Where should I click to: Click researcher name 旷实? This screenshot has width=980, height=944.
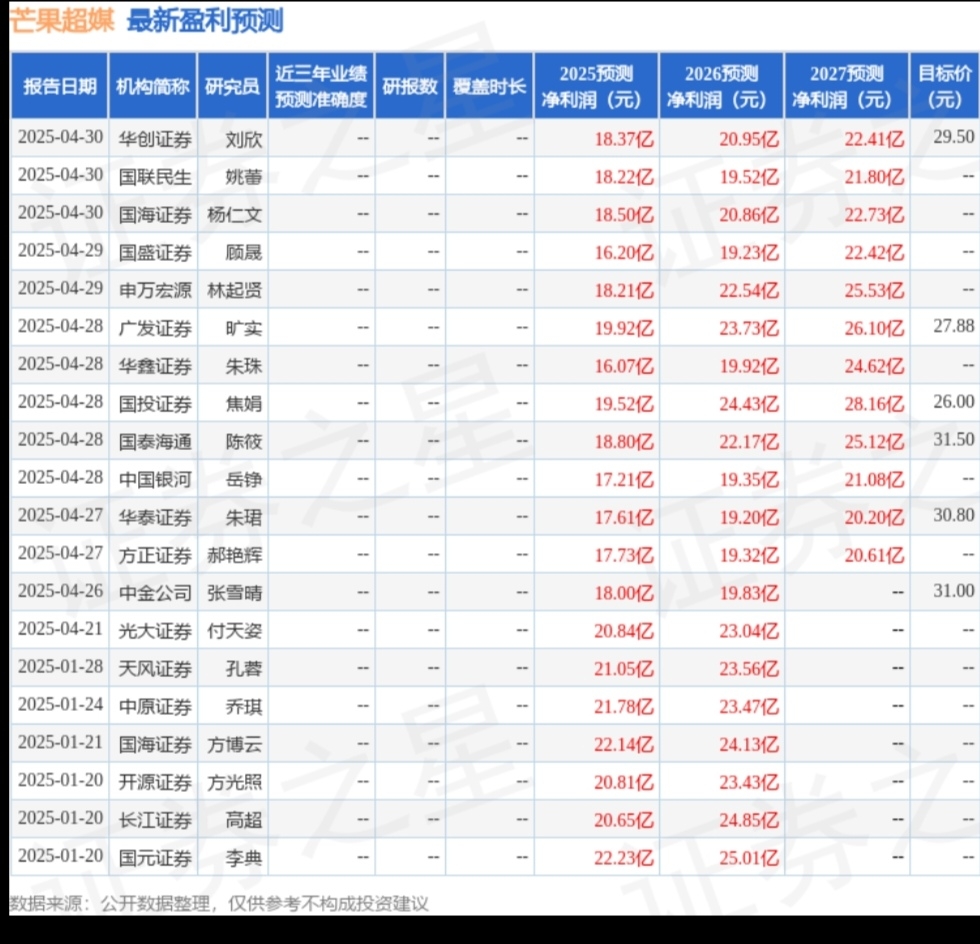tap(244, 328)
